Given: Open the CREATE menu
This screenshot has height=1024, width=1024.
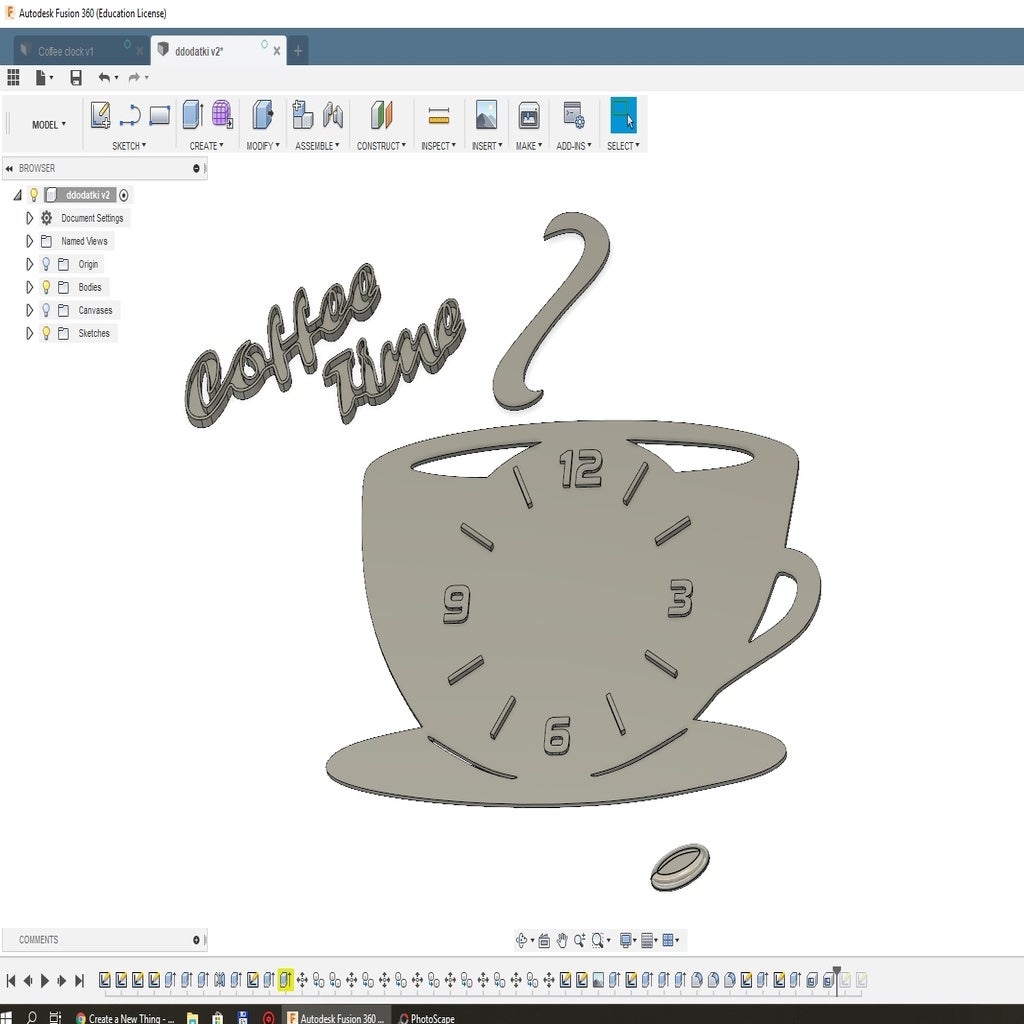Looking at the screenshot, I should coord(206,146).
